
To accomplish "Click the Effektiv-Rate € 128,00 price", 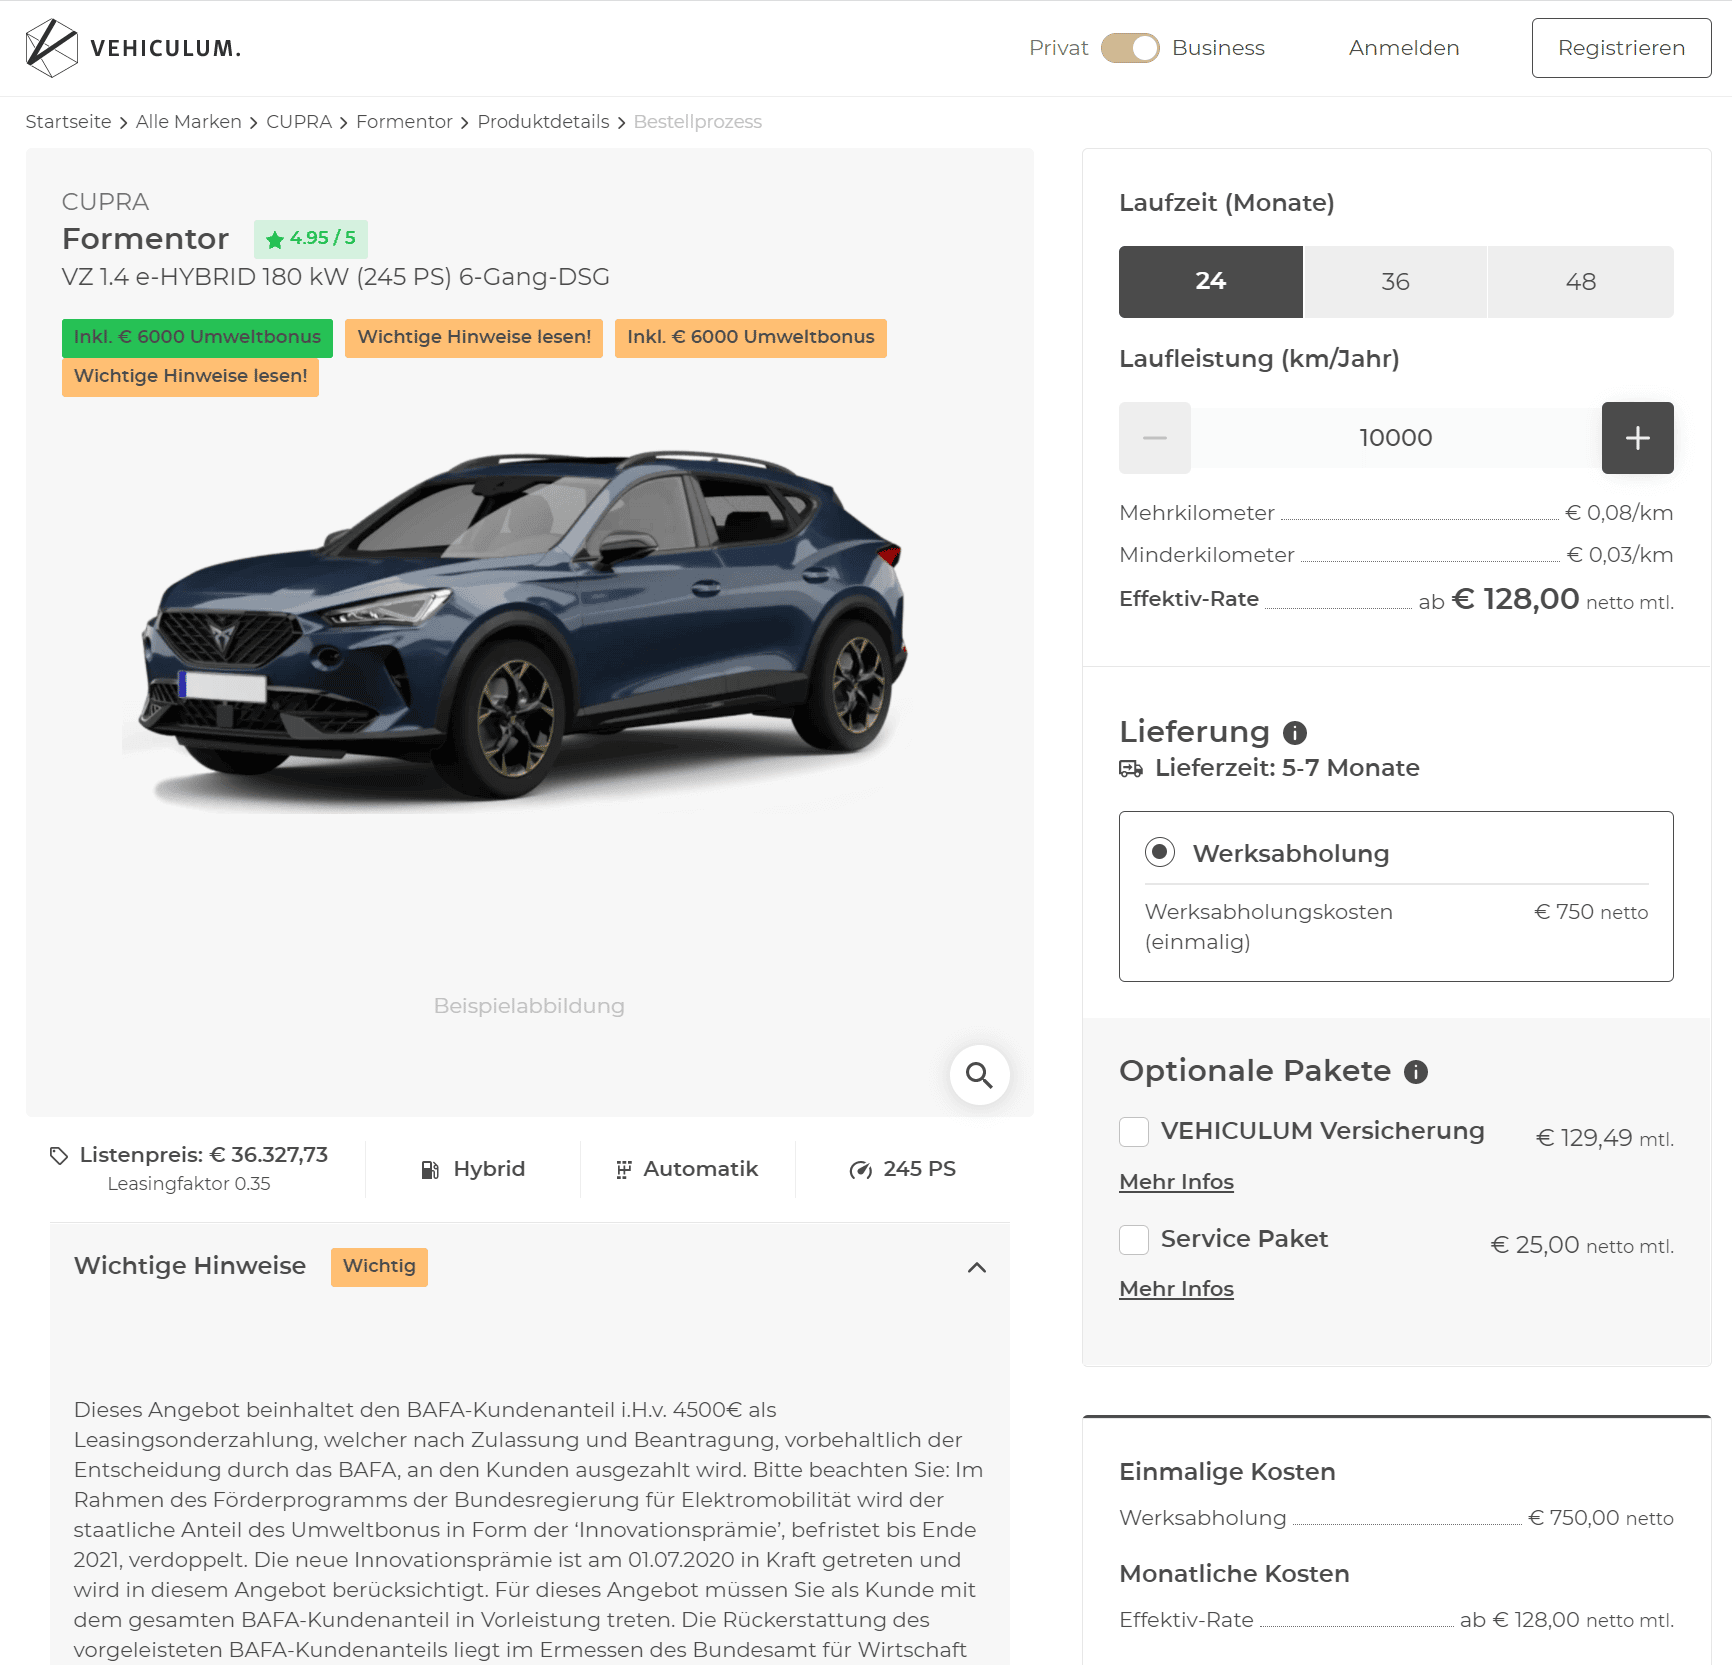I will click(1515, 599).
